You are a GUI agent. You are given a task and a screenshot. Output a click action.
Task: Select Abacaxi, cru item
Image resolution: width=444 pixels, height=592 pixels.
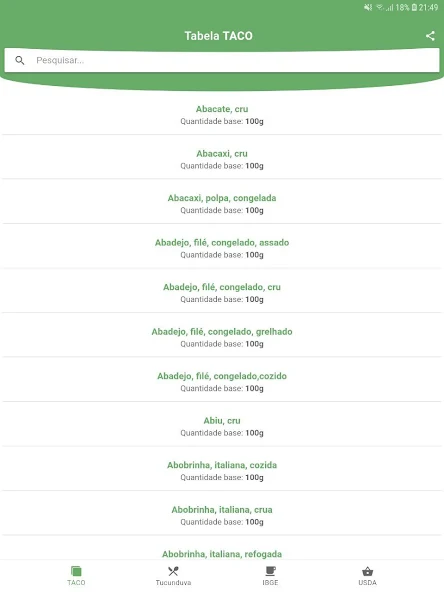pyautogui.click(x=222, y=159)
